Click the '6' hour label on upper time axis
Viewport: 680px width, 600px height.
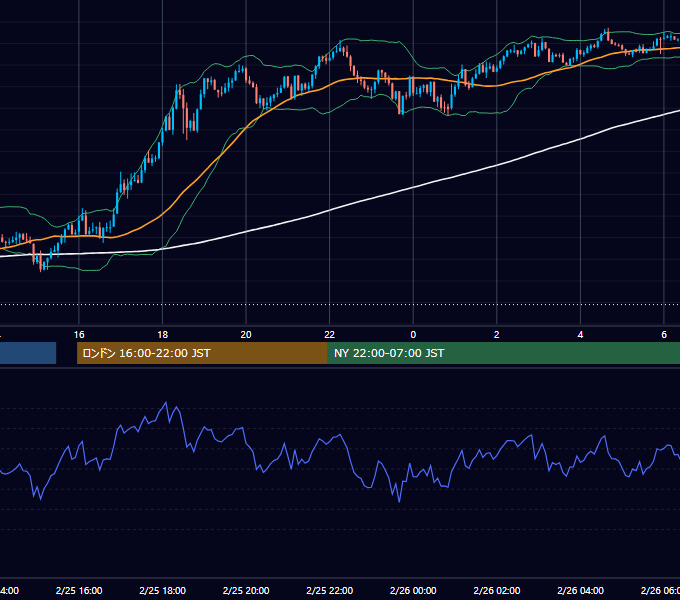click(x=664, y=335)
